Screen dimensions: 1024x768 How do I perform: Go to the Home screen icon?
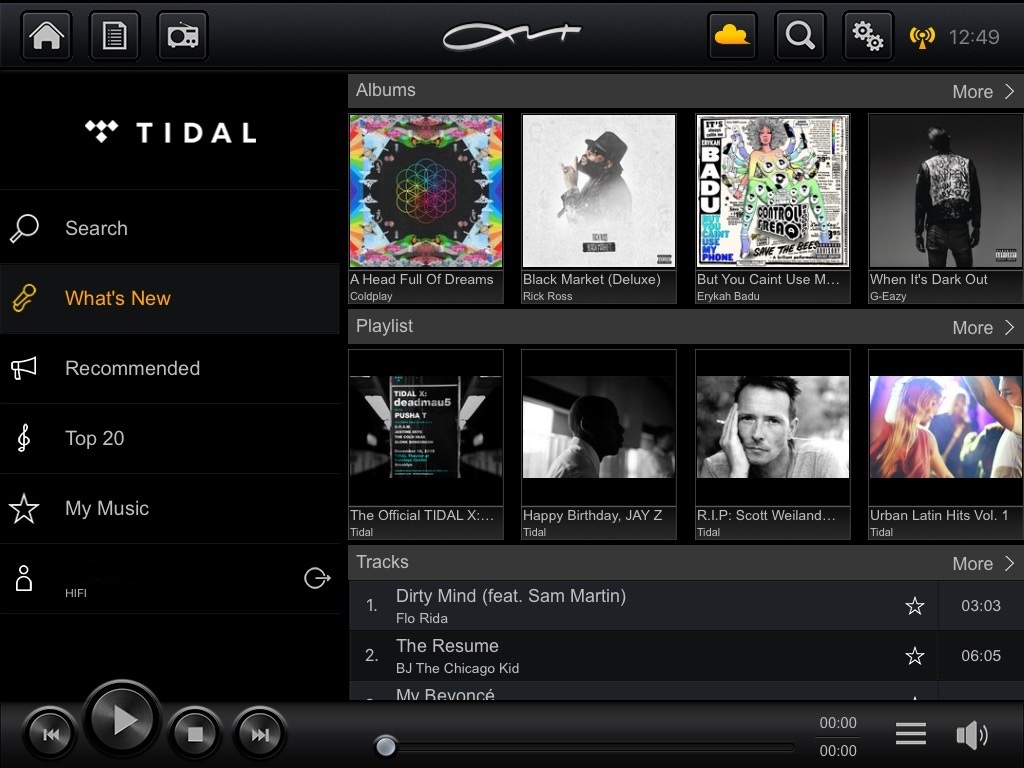coord(46,36)
